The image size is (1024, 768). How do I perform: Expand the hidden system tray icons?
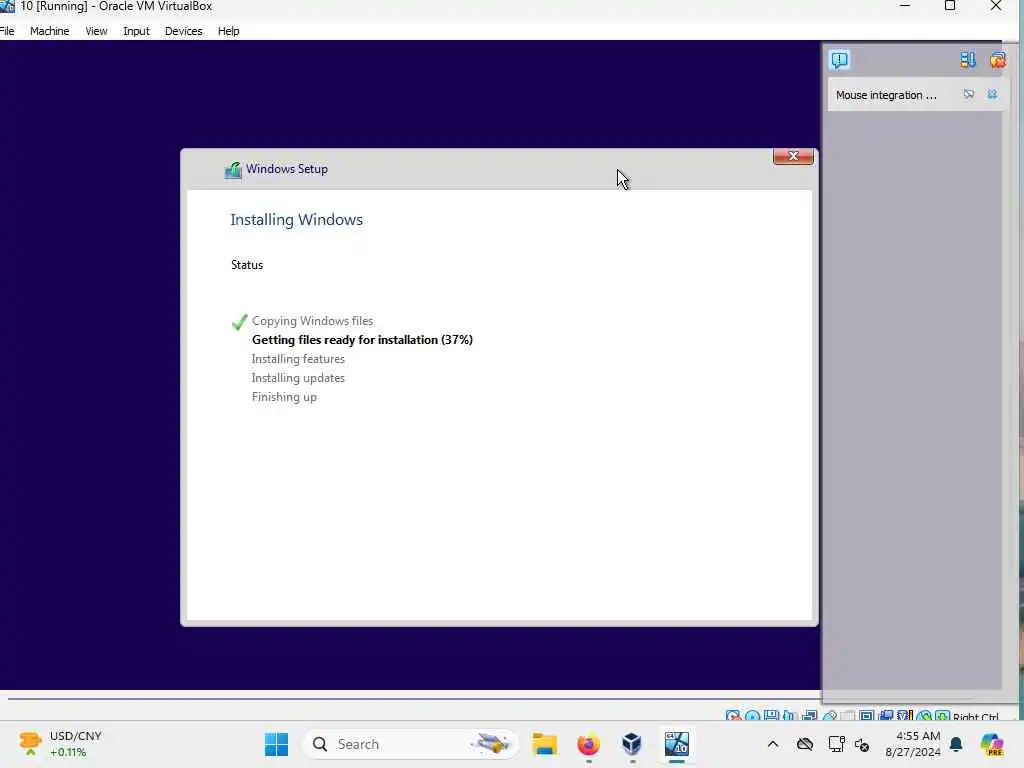pos(773,744)
